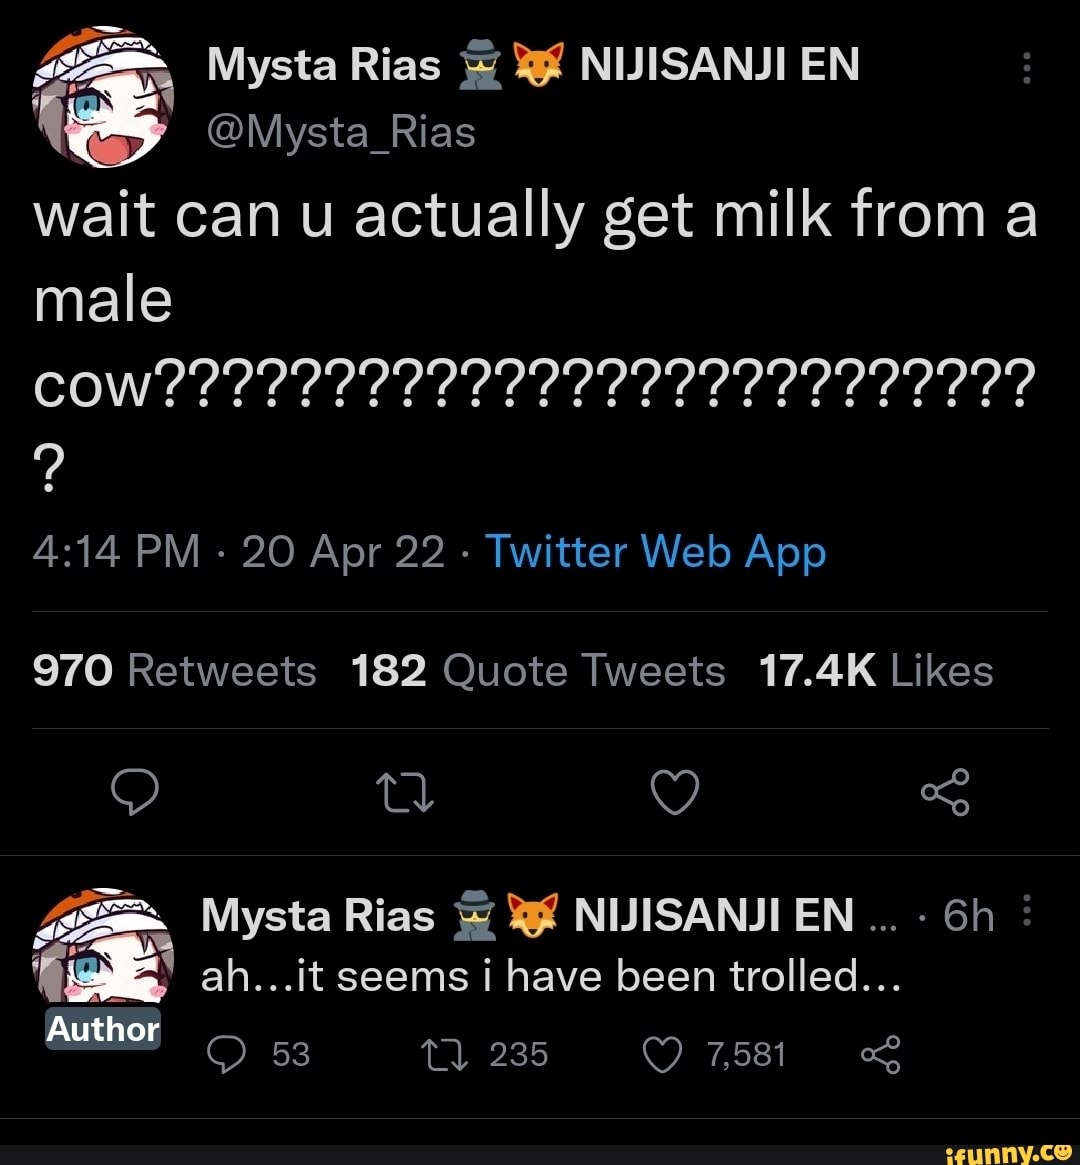Click the retweet icon showing 235
The height and width of the screenshot is (1165, 1080).
443,1053
